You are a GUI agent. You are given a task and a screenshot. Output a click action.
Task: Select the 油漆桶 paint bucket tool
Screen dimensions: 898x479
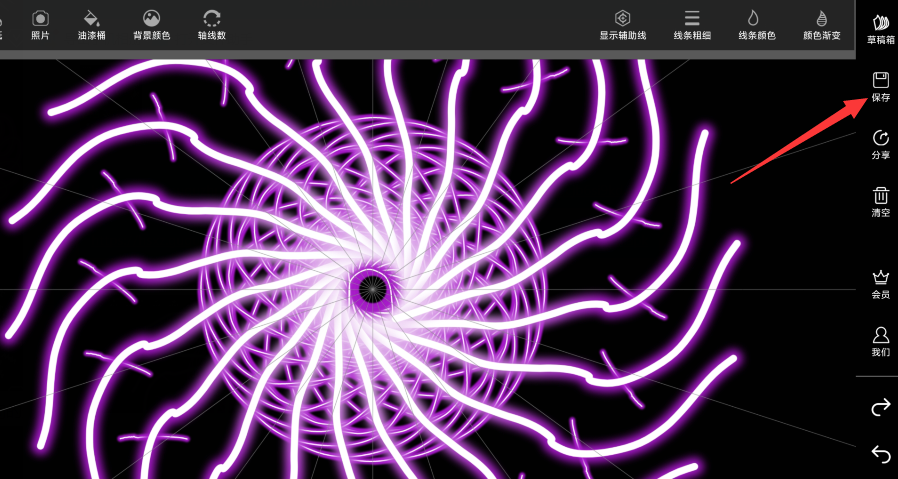coord(92,25)
